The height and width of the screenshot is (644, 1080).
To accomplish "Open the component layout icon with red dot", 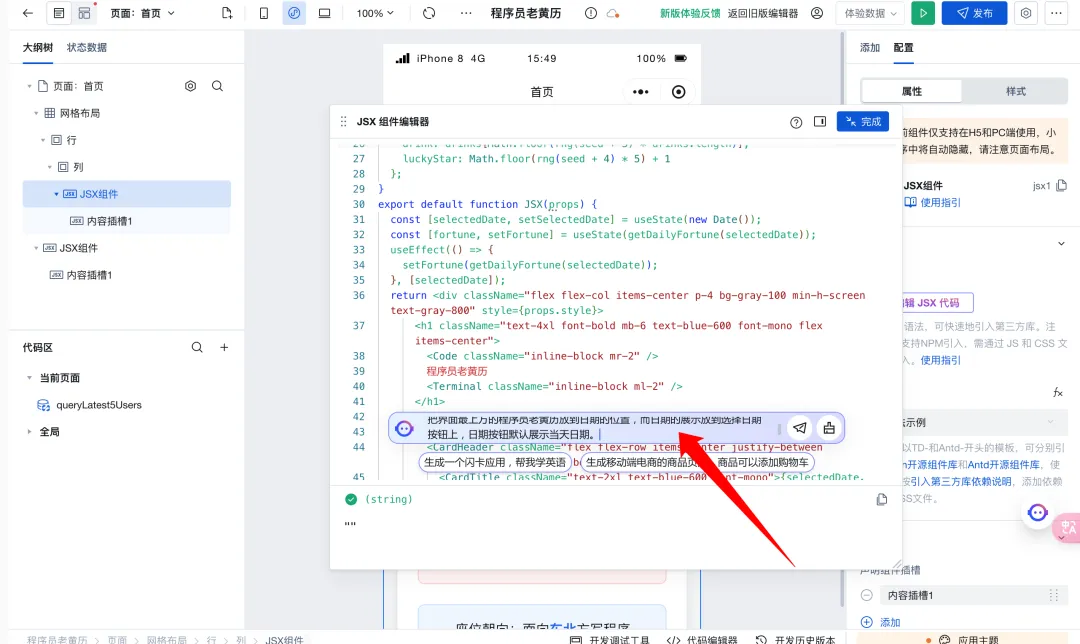I will [x=85, y=13].
